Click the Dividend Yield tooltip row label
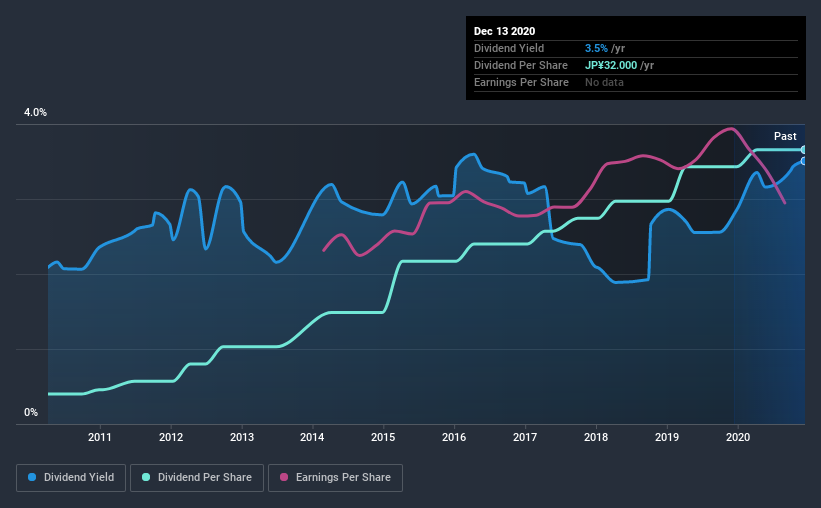The image size is (821, 508). [509, 48]
